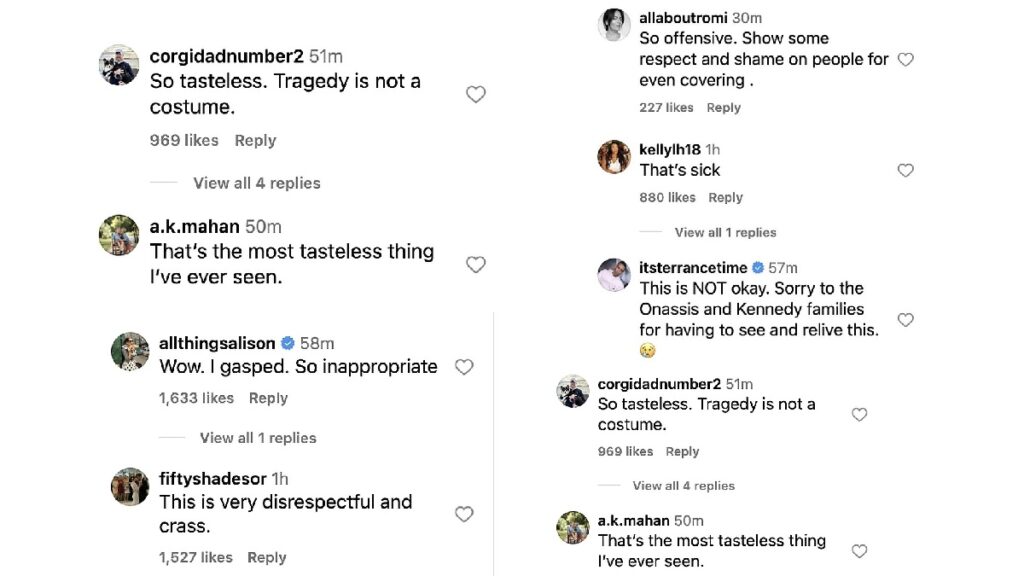Toggle like on itsterrancetime's "NOT okay" comment

[x=905, y=320]
